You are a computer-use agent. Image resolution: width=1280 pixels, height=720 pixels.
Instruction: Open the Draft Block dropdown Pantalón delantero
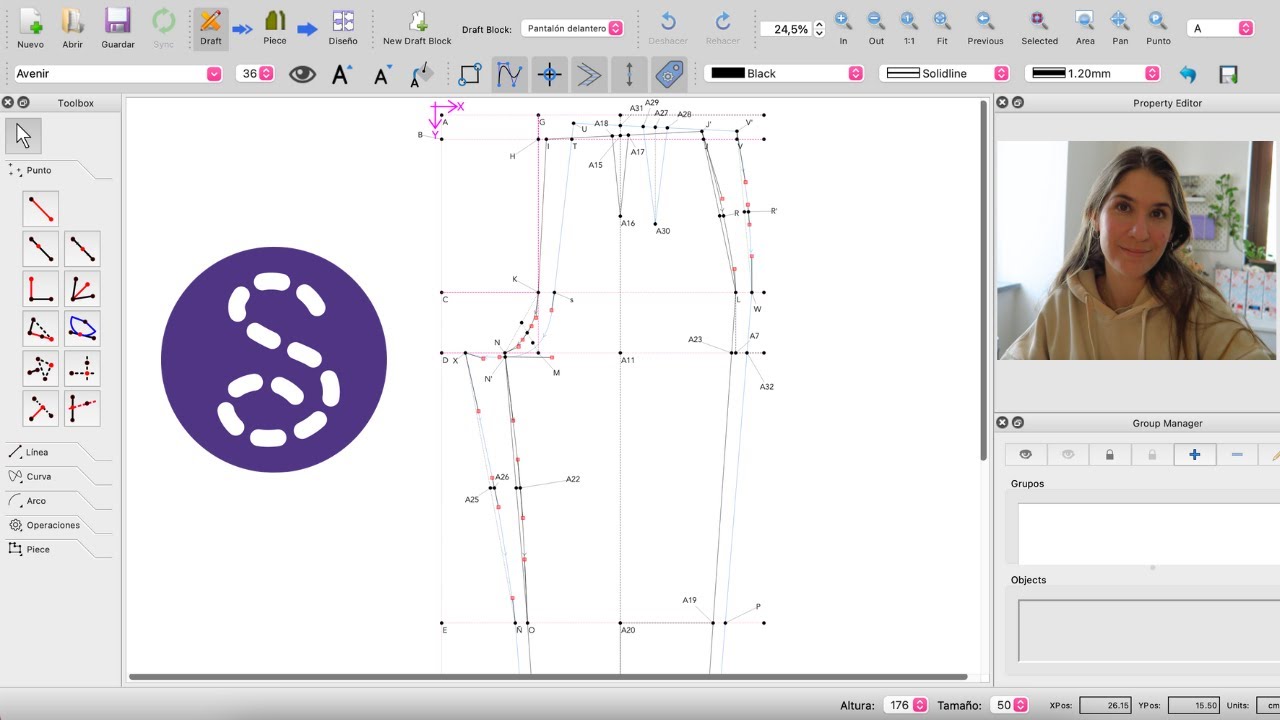(573, 28)
